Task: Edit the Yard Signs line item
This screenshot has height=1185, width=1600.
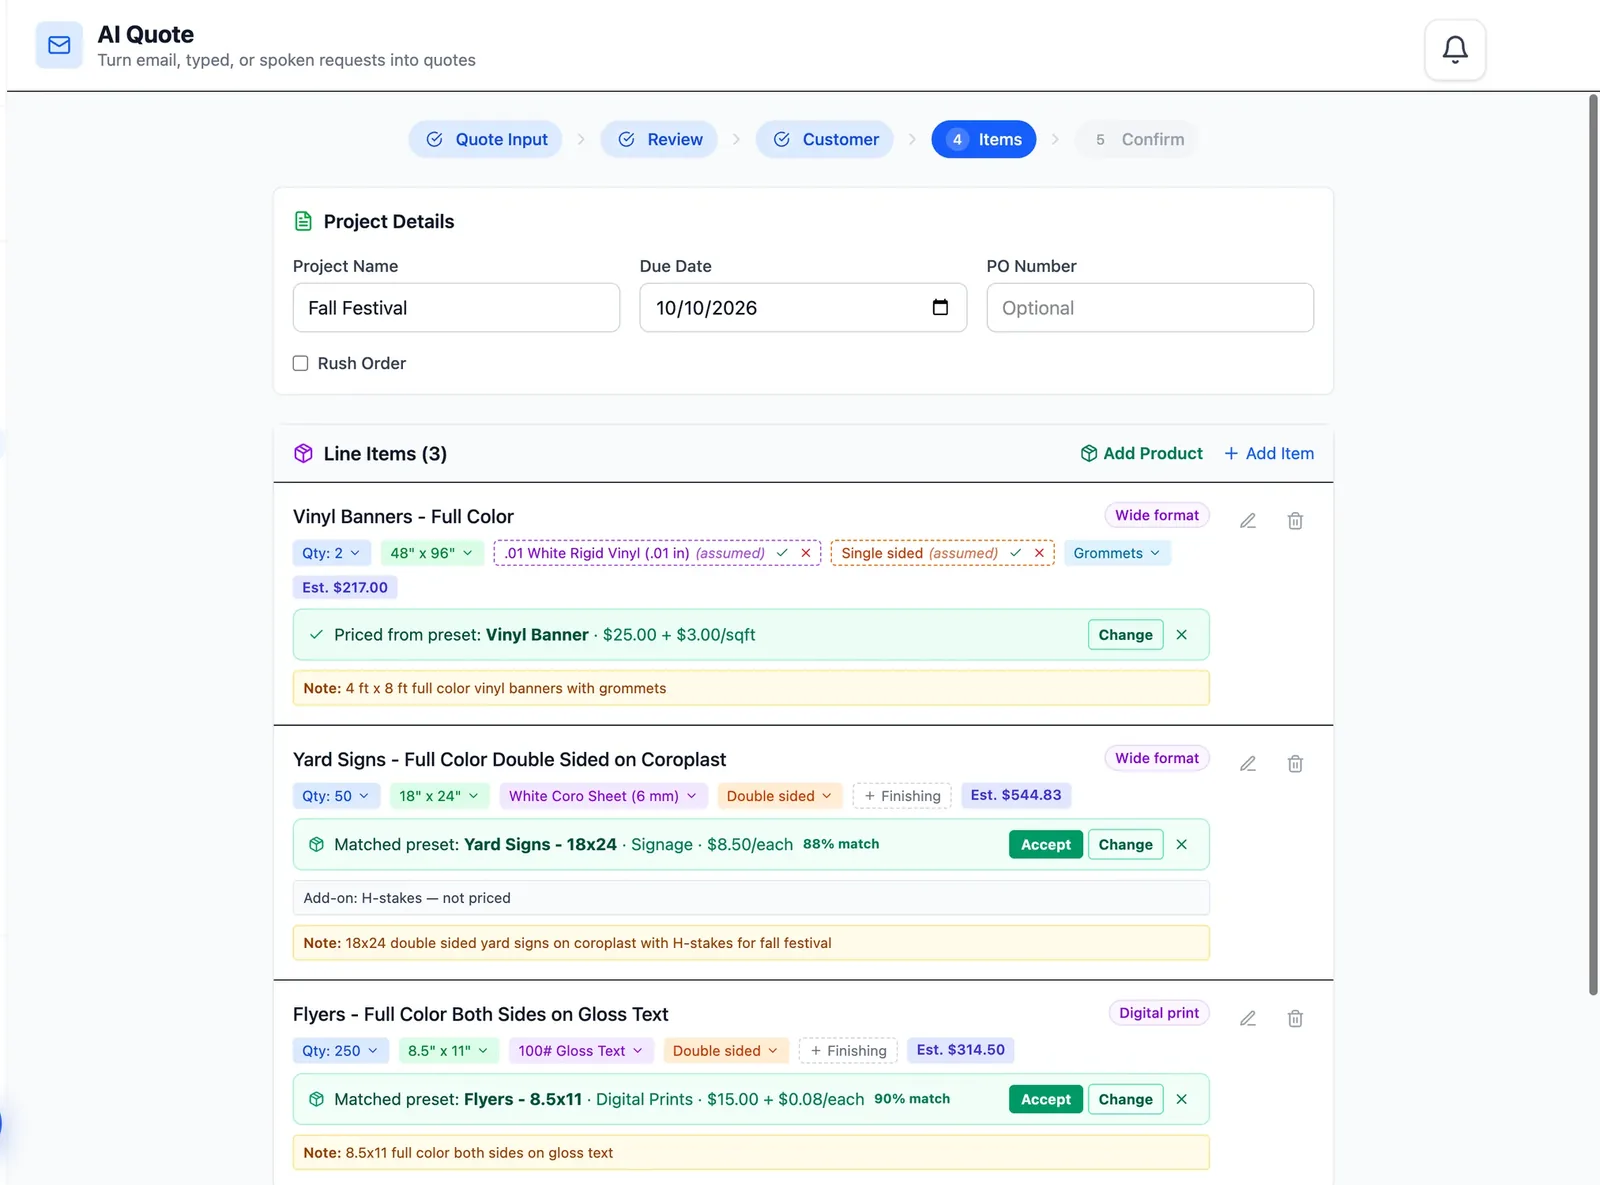Action: 1248,764
